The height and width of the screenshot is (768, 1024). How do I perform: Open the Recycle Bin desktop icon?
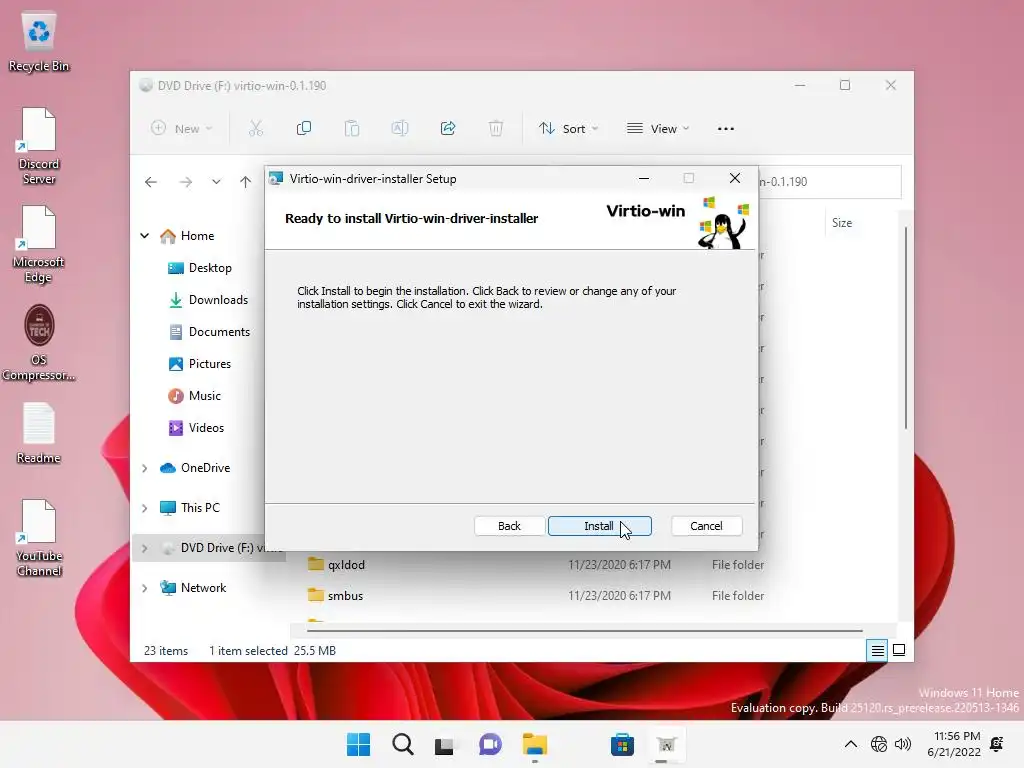pos(39,42)
